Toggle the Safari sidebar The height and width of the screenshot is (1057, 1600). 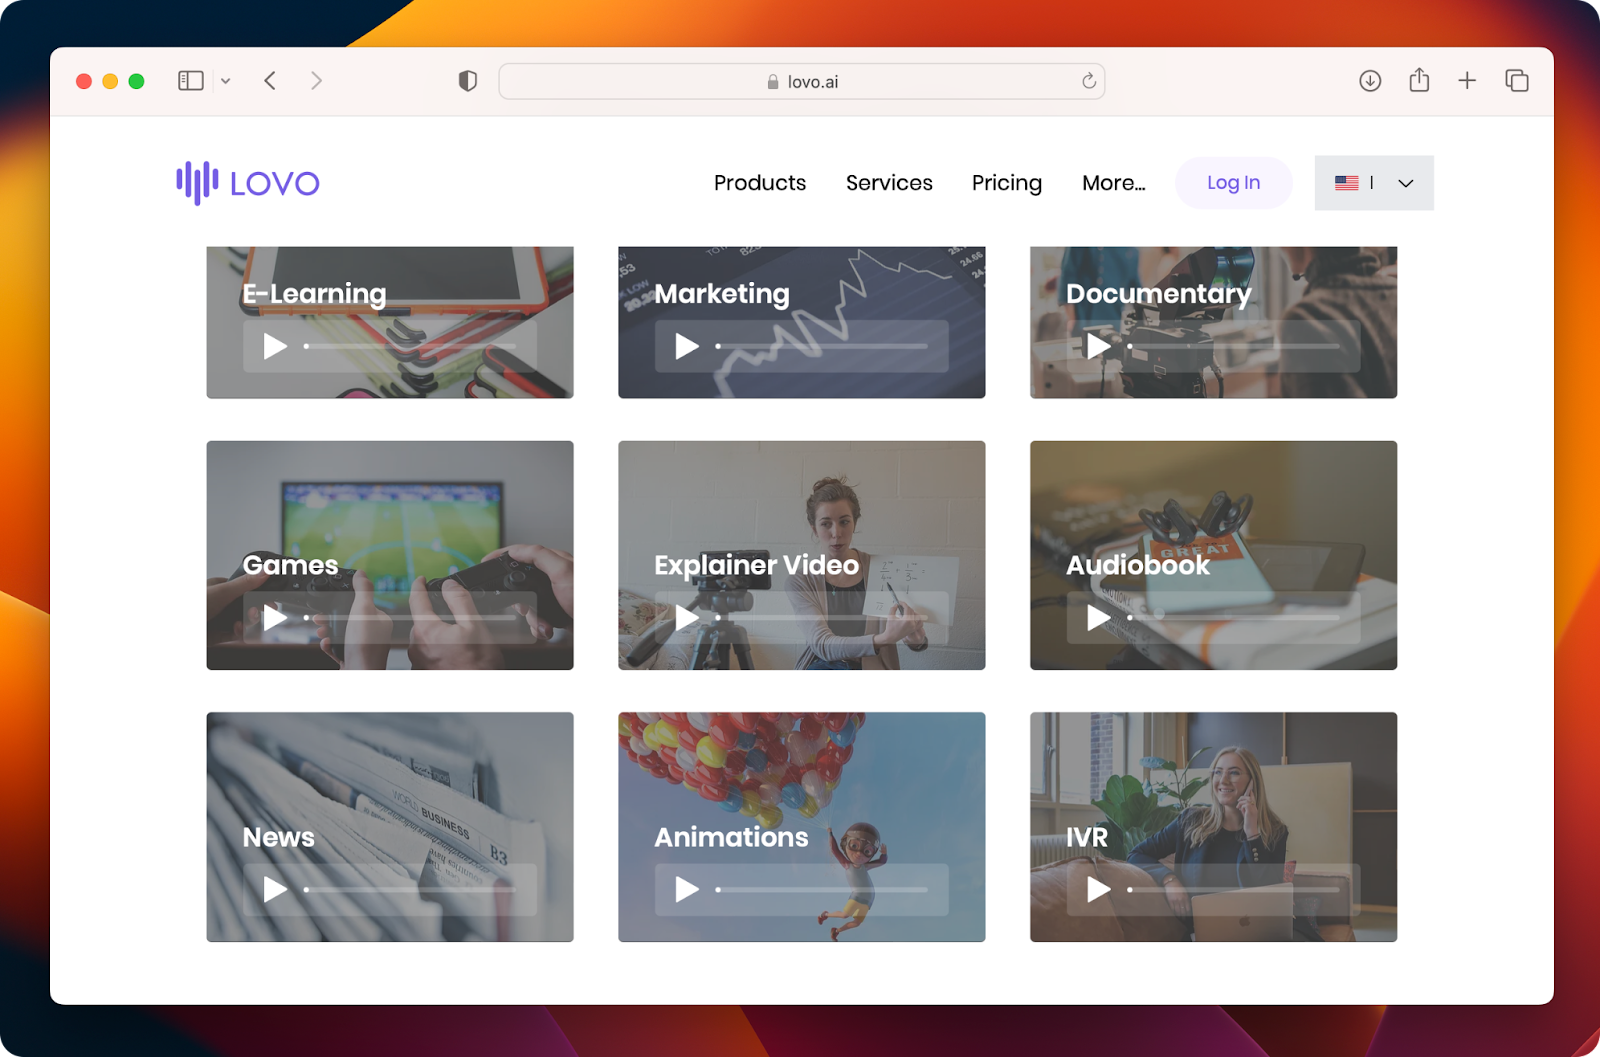coord(191,81)
